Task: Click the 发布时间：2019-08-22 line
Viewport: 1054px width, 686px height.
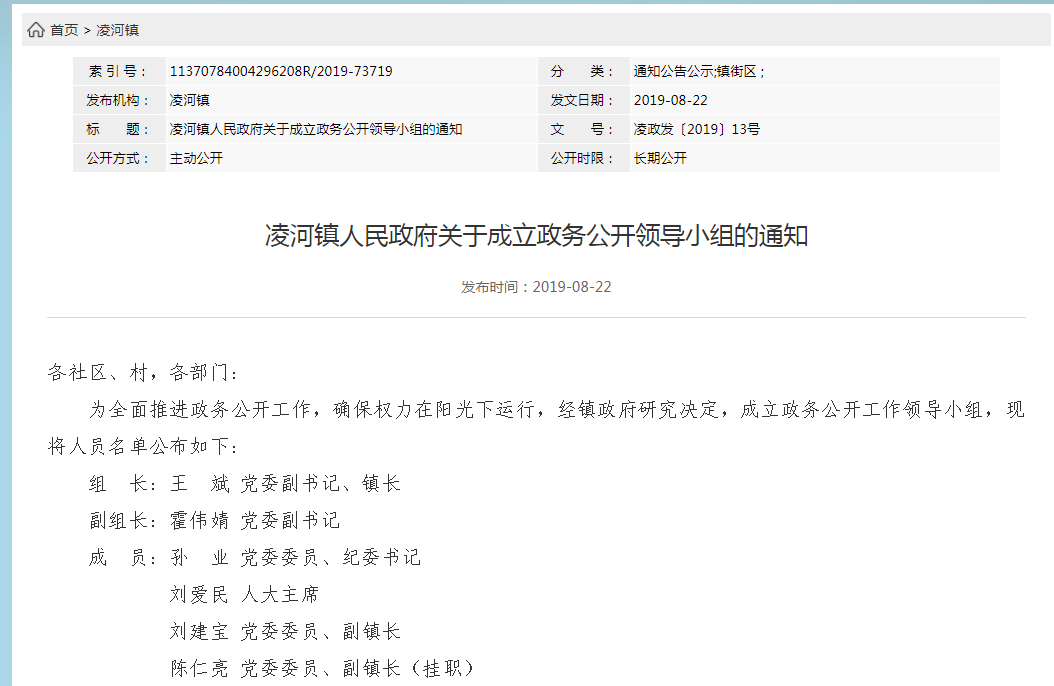Action: (x=536, y=287)
